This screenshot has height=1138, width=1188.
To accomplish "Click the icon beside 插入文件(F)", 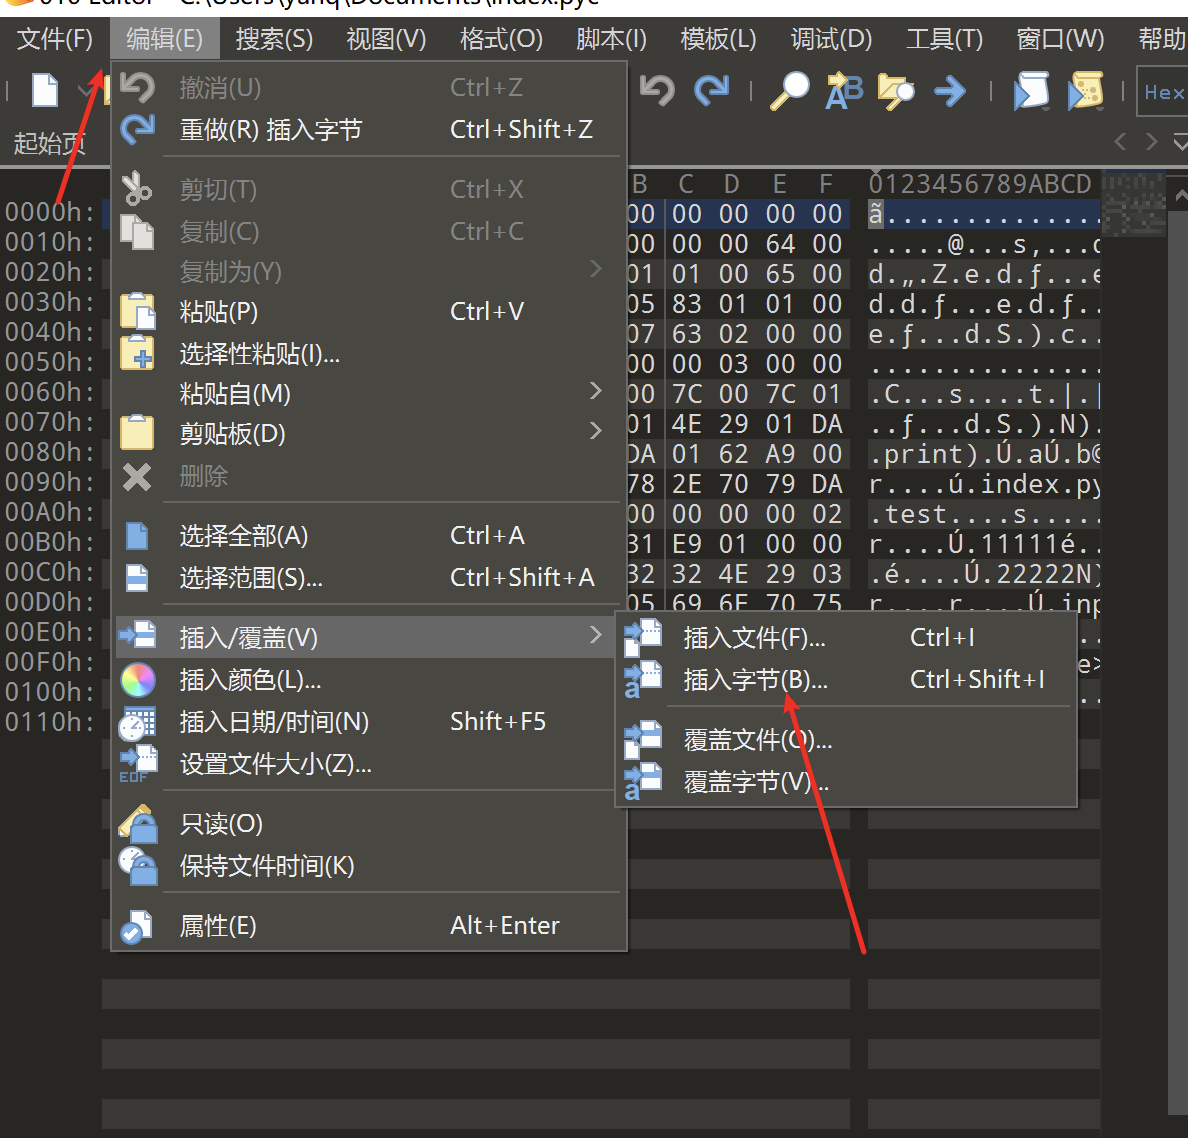I will (642, 637).
